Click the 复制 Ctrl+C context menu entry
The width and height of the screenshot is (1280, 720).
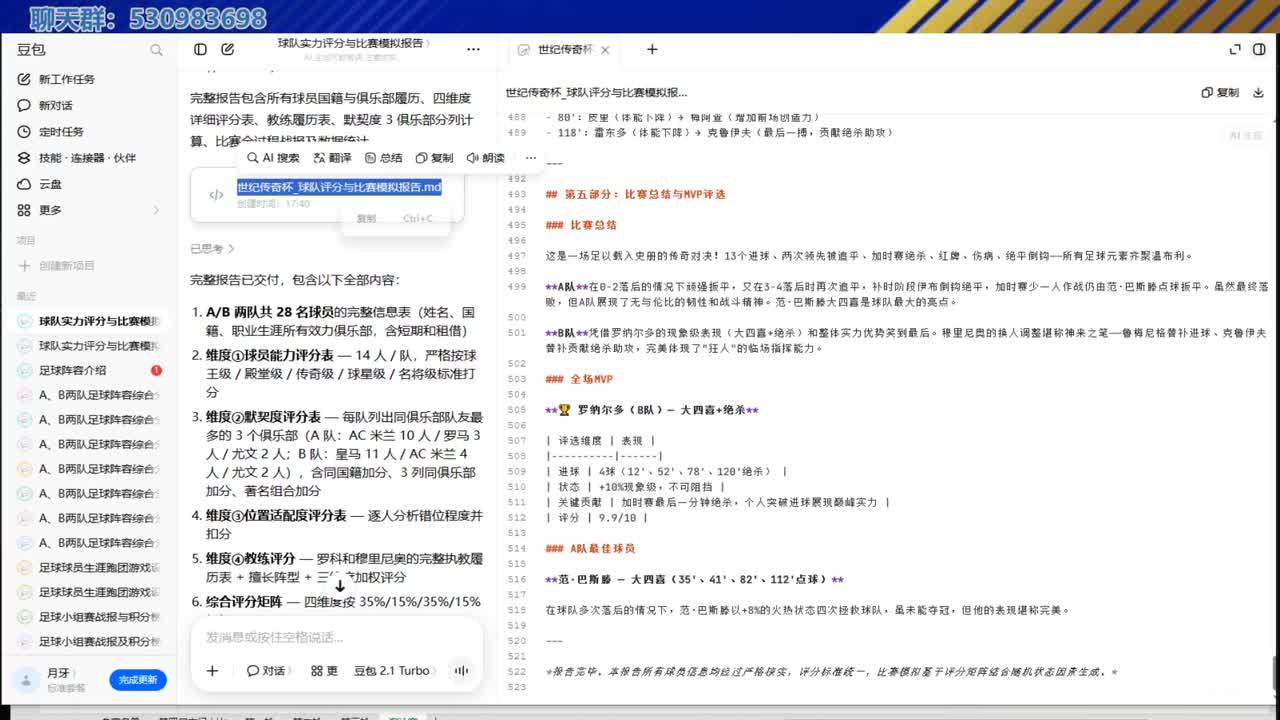point(394,218)
